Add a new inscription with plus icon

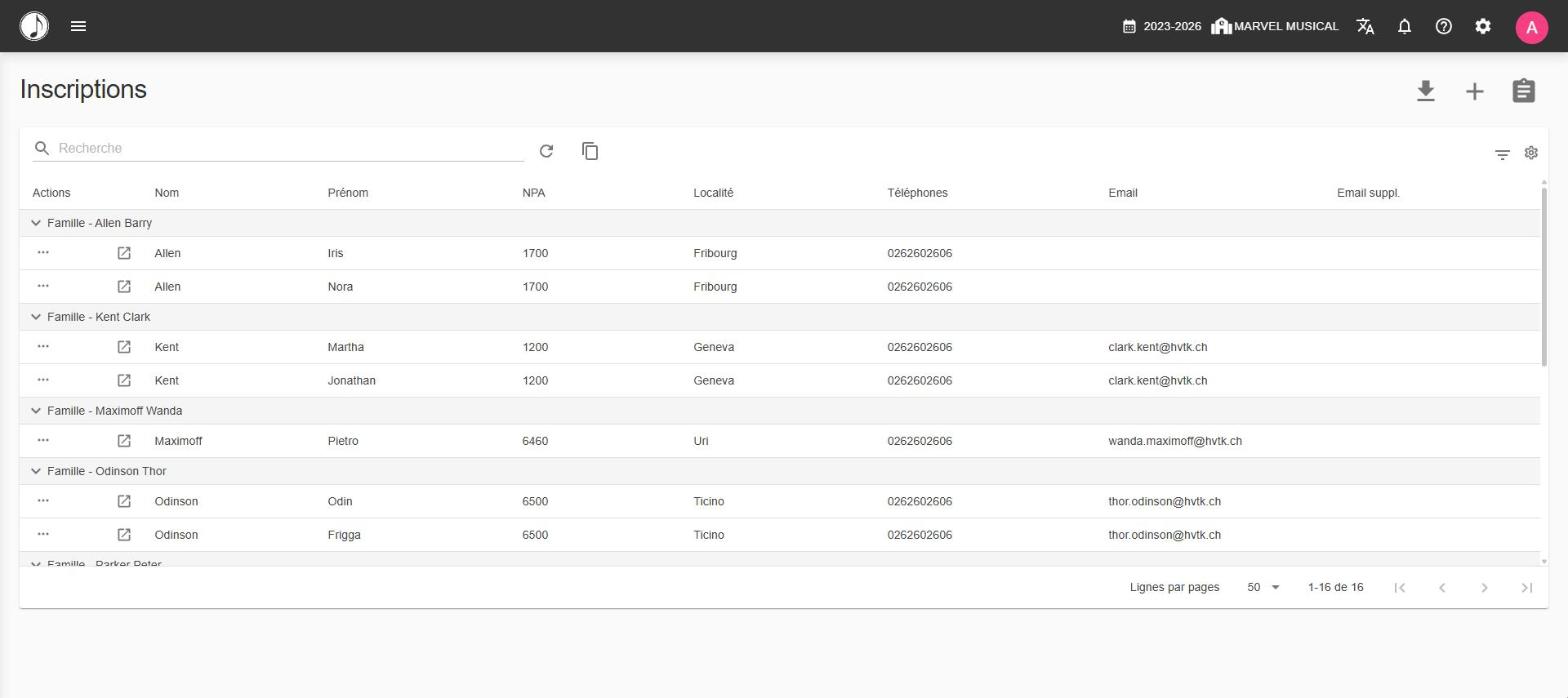click(1475, 91)
